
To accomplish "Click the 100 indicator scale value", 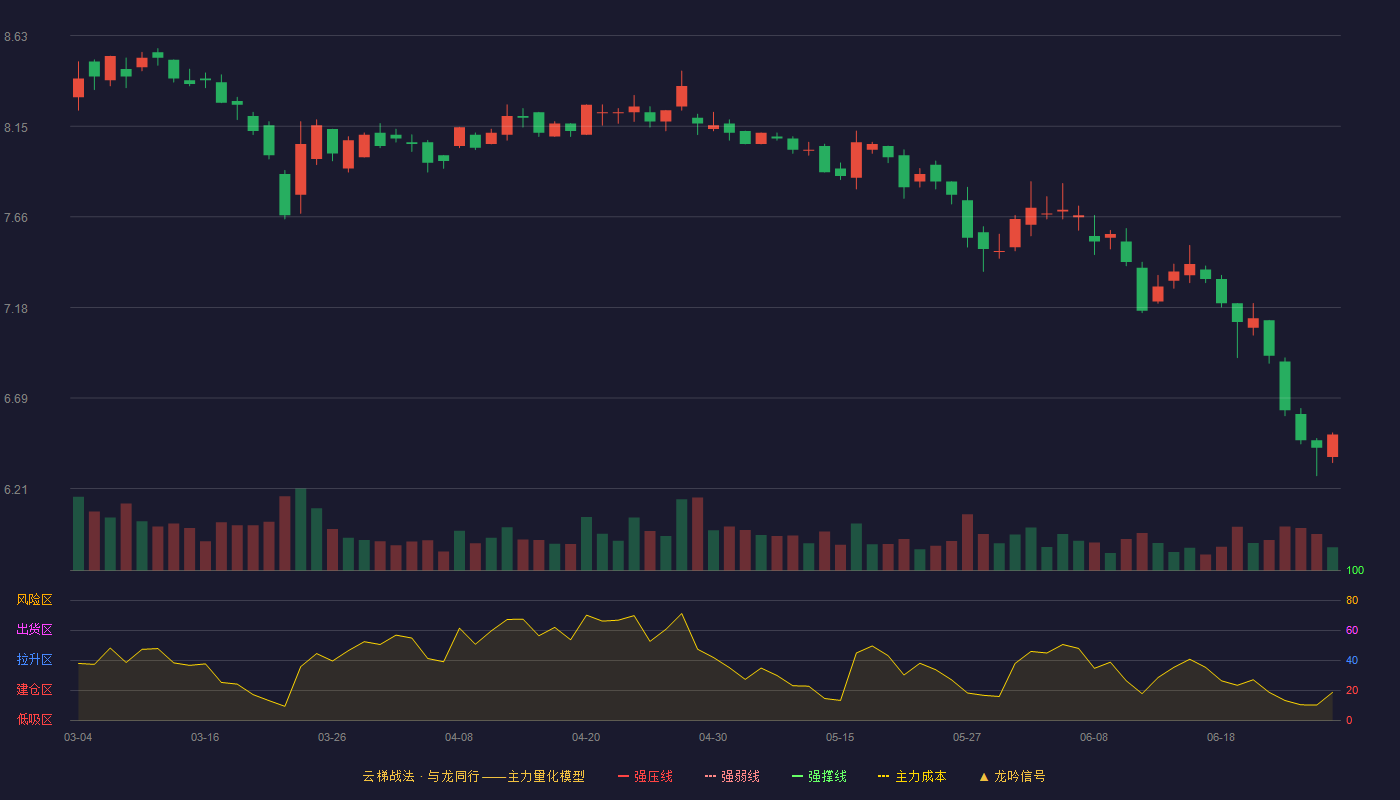I will coord(1355,571).
